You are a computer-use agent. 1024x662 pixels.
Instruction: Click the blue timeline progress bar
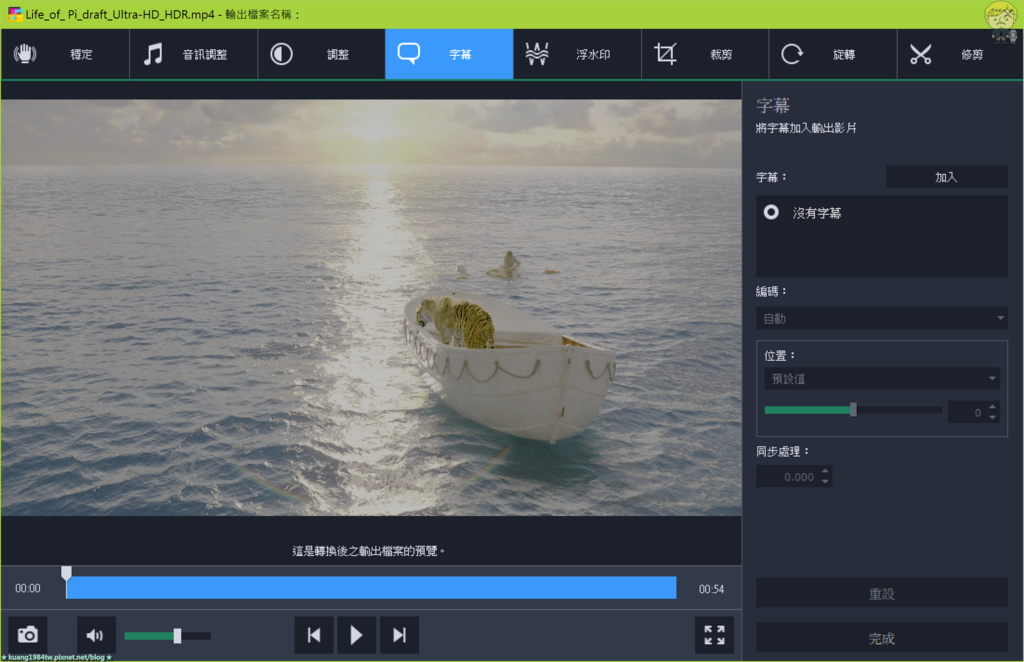371,588
